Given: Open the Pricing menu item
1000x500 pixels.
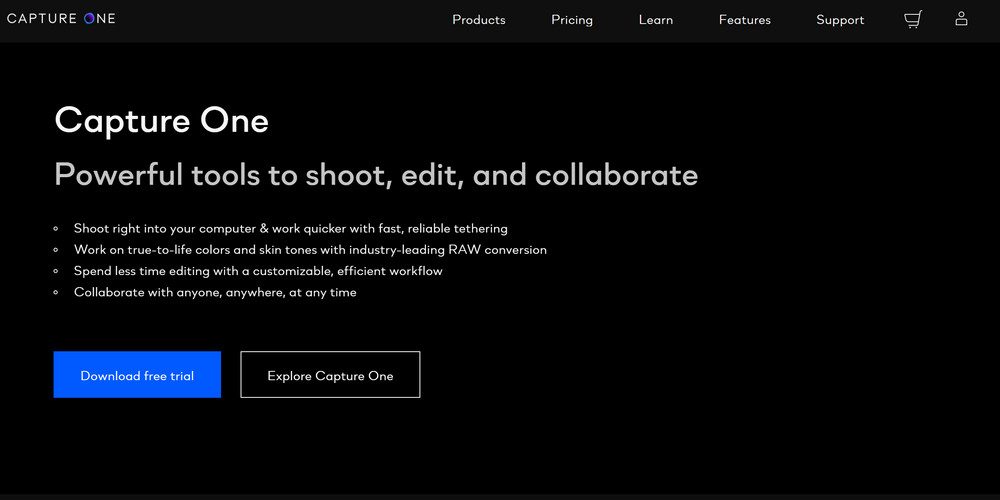Looking at the screenshot, I should tap(572, 20).
